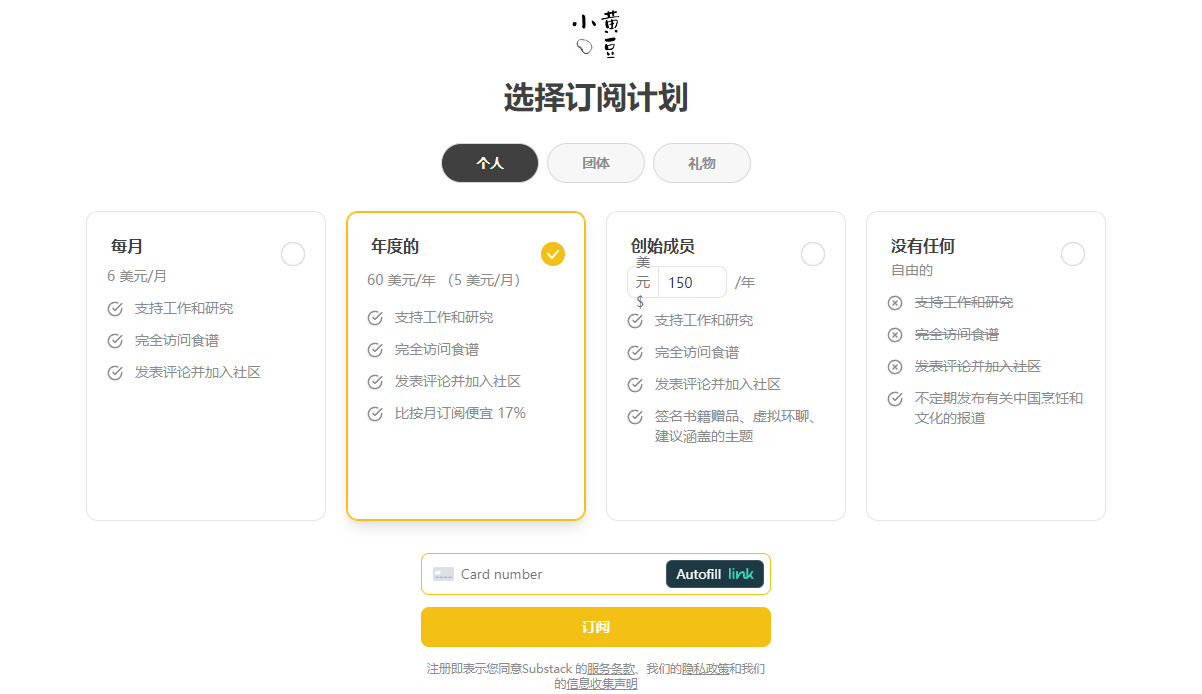This screenshot has height=694, width=1202.
Task: Click the 小黄豆 logo at top
Action: coord(595,35)
